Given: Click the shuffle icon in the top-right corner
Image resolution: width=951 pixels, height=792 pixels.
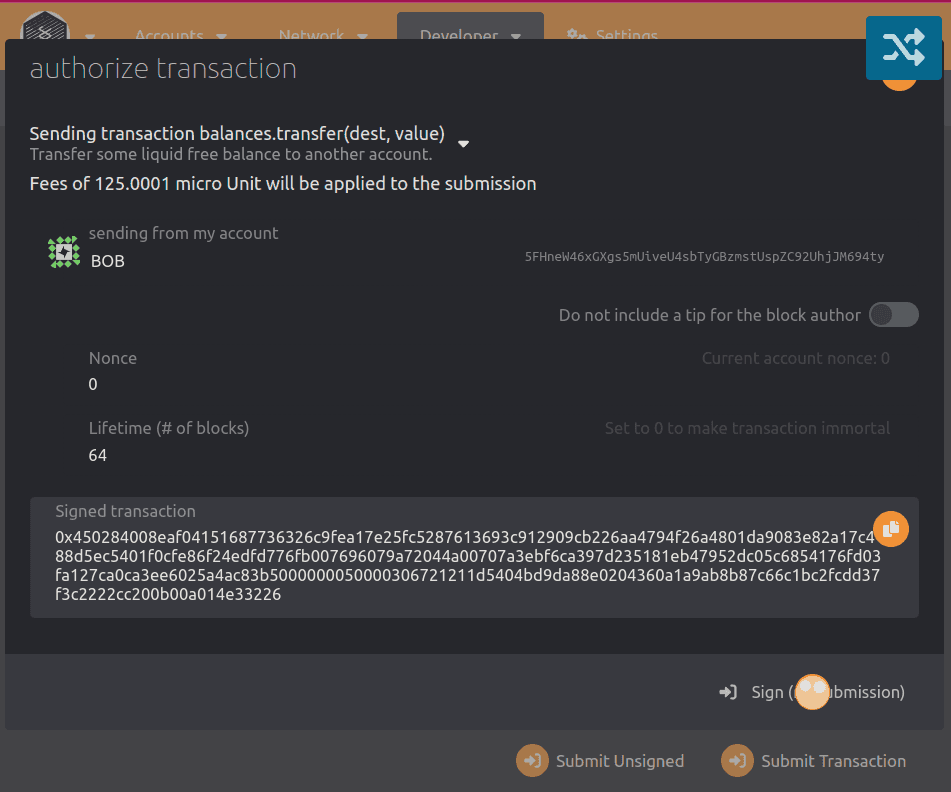Looking at the screenshot, I should click(x=903, y=47).
